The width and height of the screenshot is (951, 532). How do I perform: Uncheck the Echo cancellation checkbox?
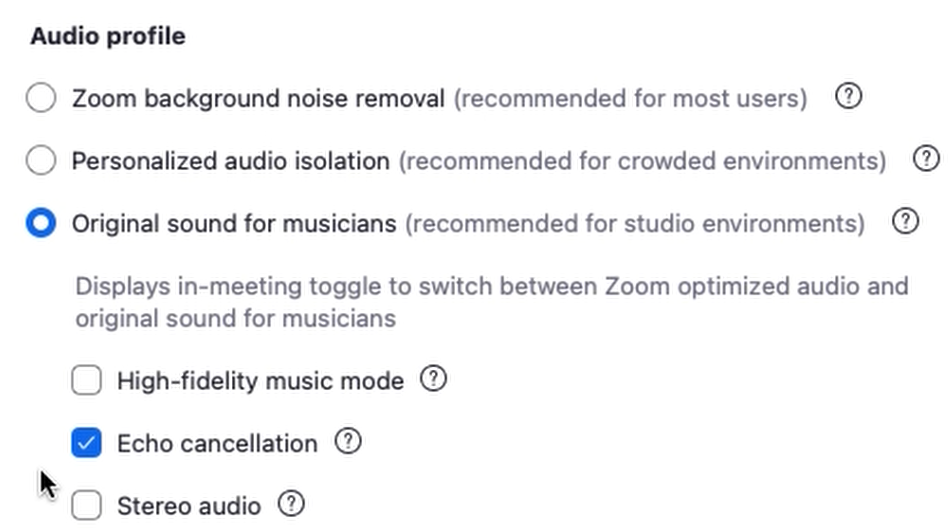click(87, 443)
